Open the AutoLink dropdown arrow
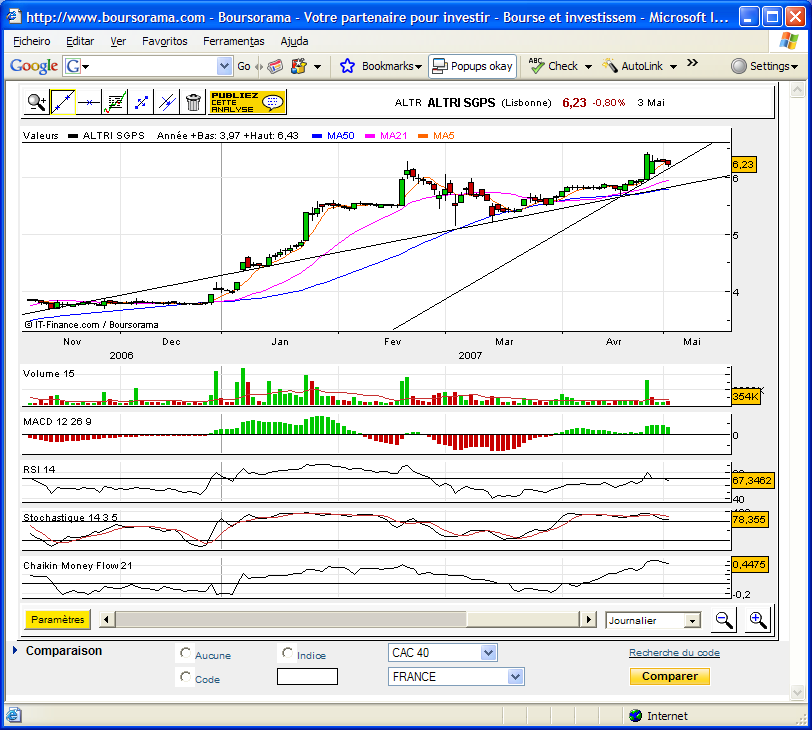Screen dimensions: 812x730 (x=673, y=67)
